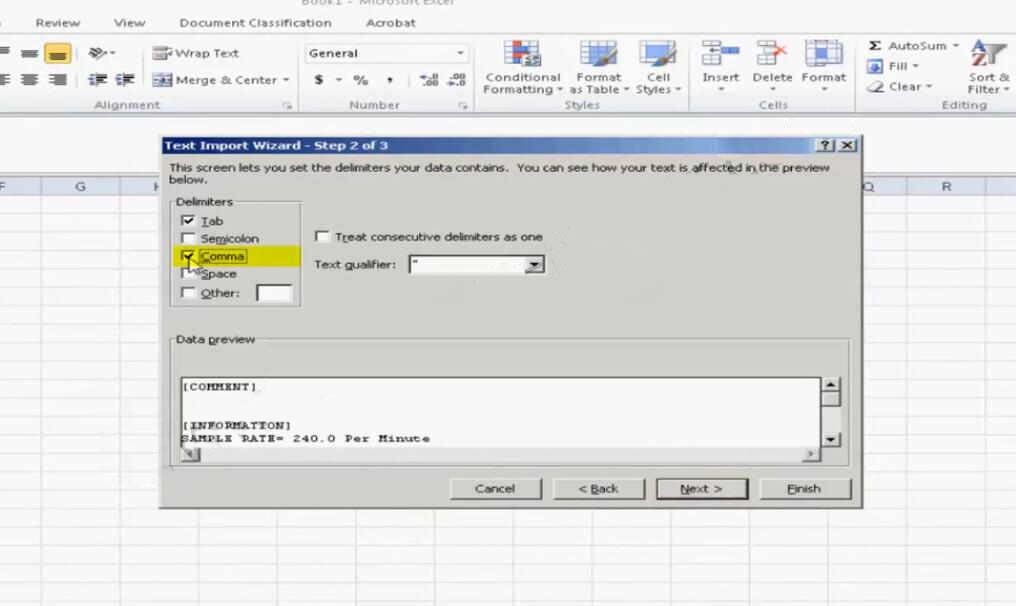Select column G header
Screen dimensions: 1016x606
point(80,187)
